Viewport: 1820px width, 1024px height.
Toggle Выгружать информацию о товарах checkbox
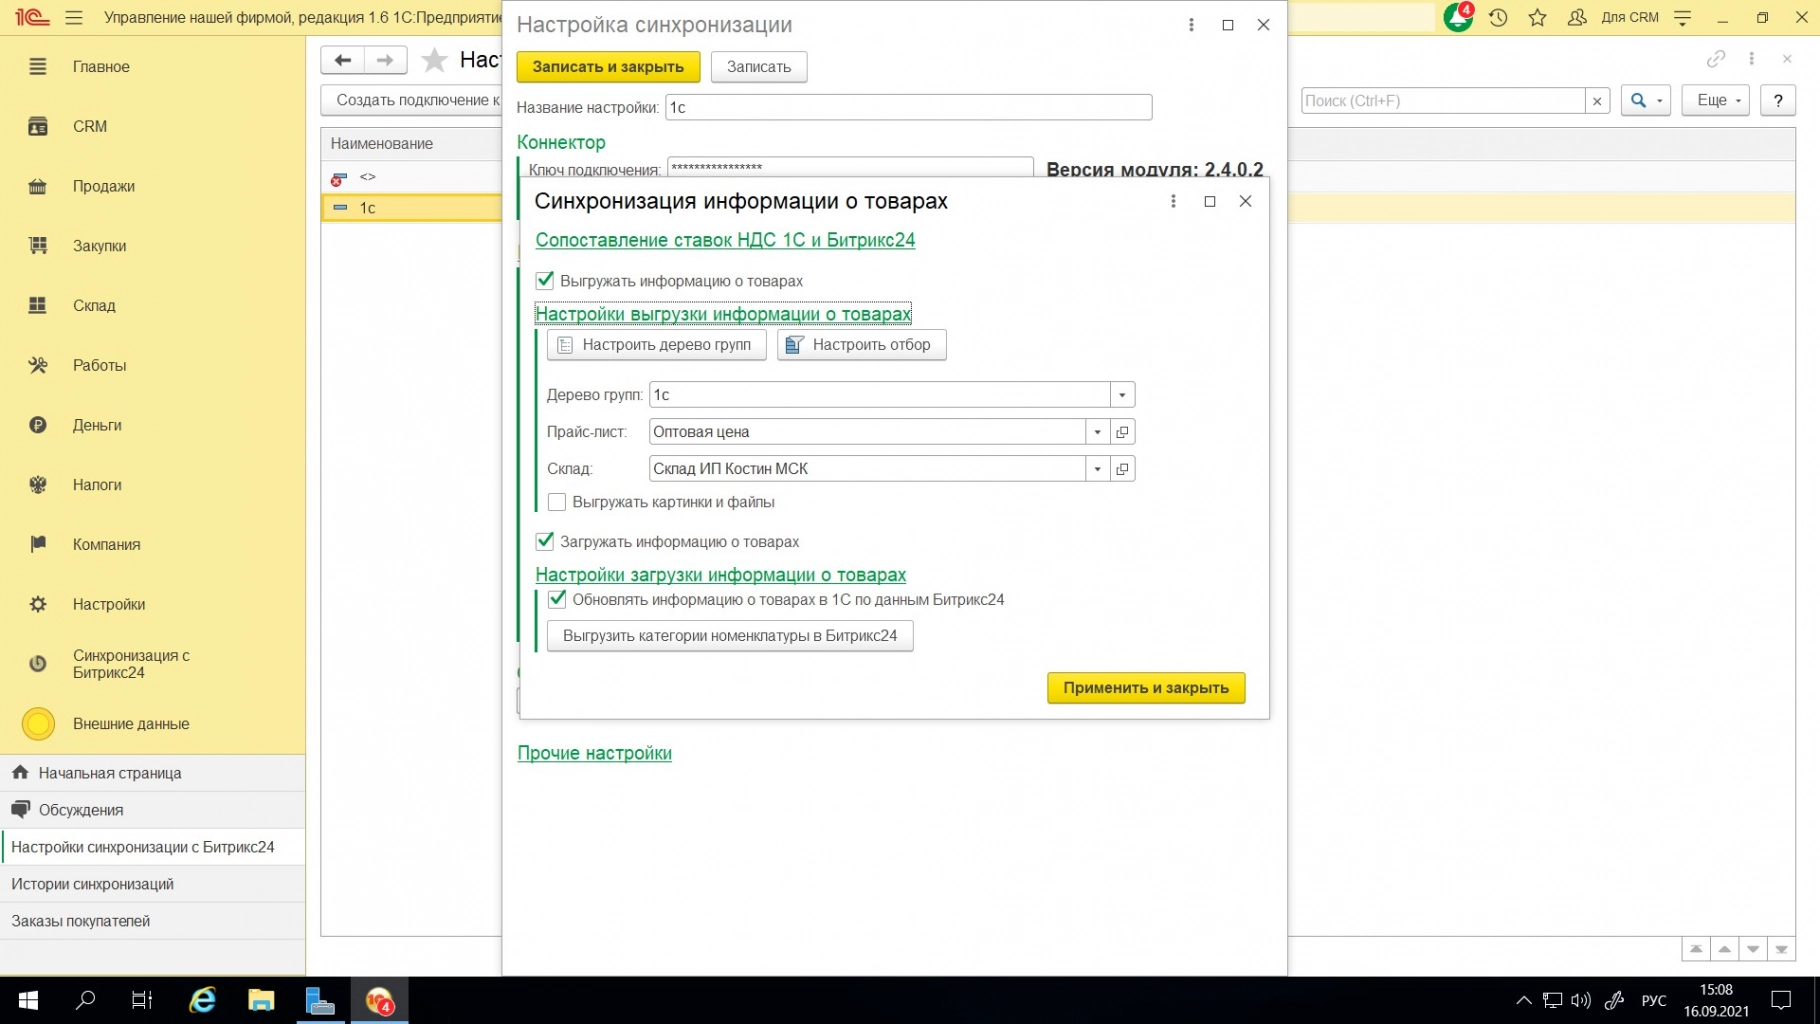click(545, 281)
